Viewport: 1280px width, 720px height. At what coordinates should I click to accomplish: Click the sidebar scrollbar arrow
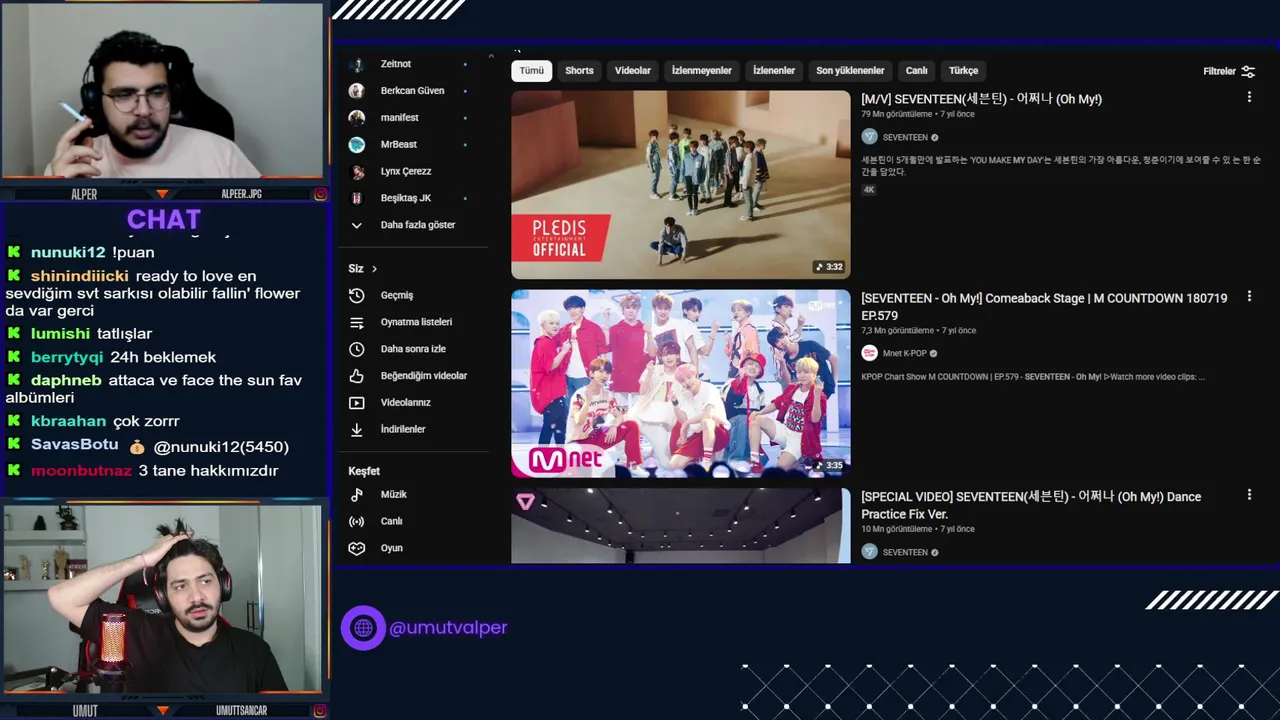[x=491, y=56]
